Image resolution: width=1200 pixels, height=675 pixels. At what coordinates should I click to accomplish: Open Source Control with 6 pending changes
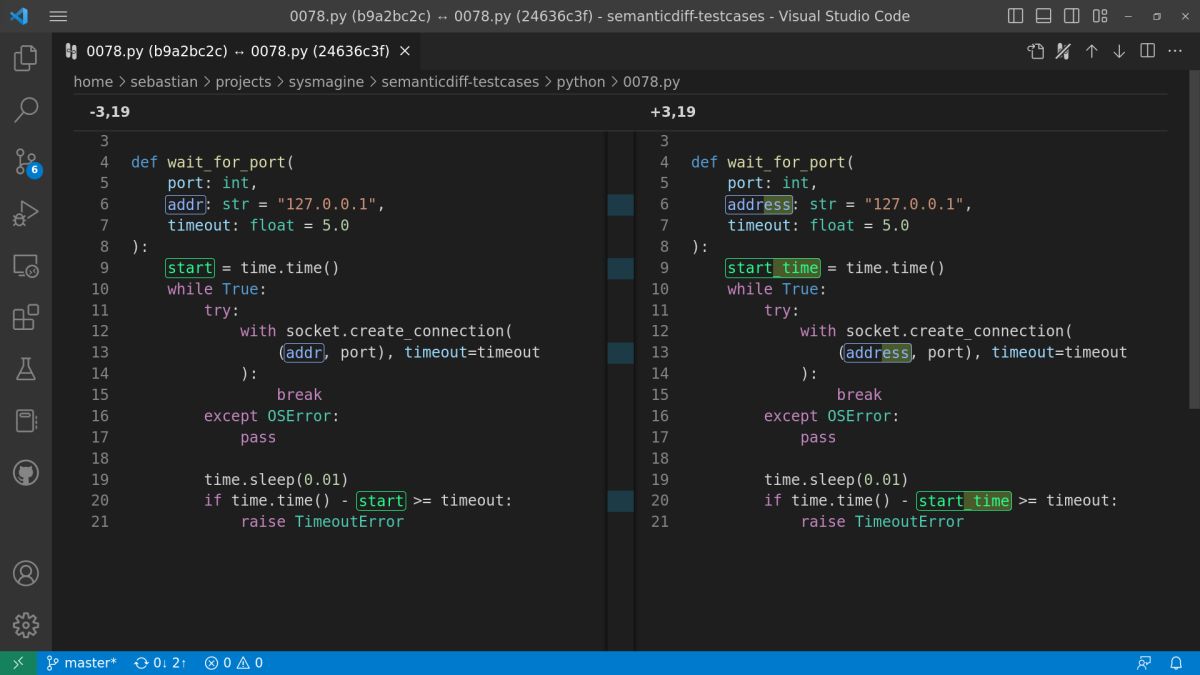point(26,161)
